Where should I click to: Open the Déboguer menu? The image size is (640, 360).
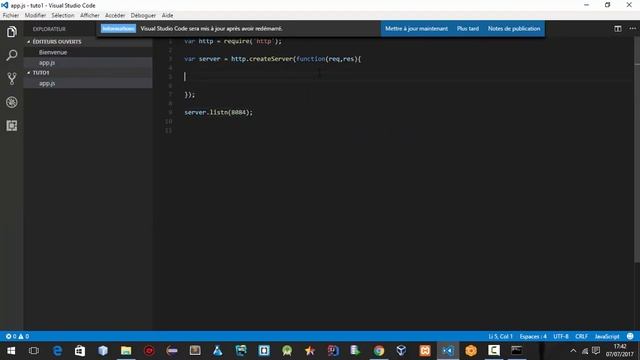pos(143,16)
